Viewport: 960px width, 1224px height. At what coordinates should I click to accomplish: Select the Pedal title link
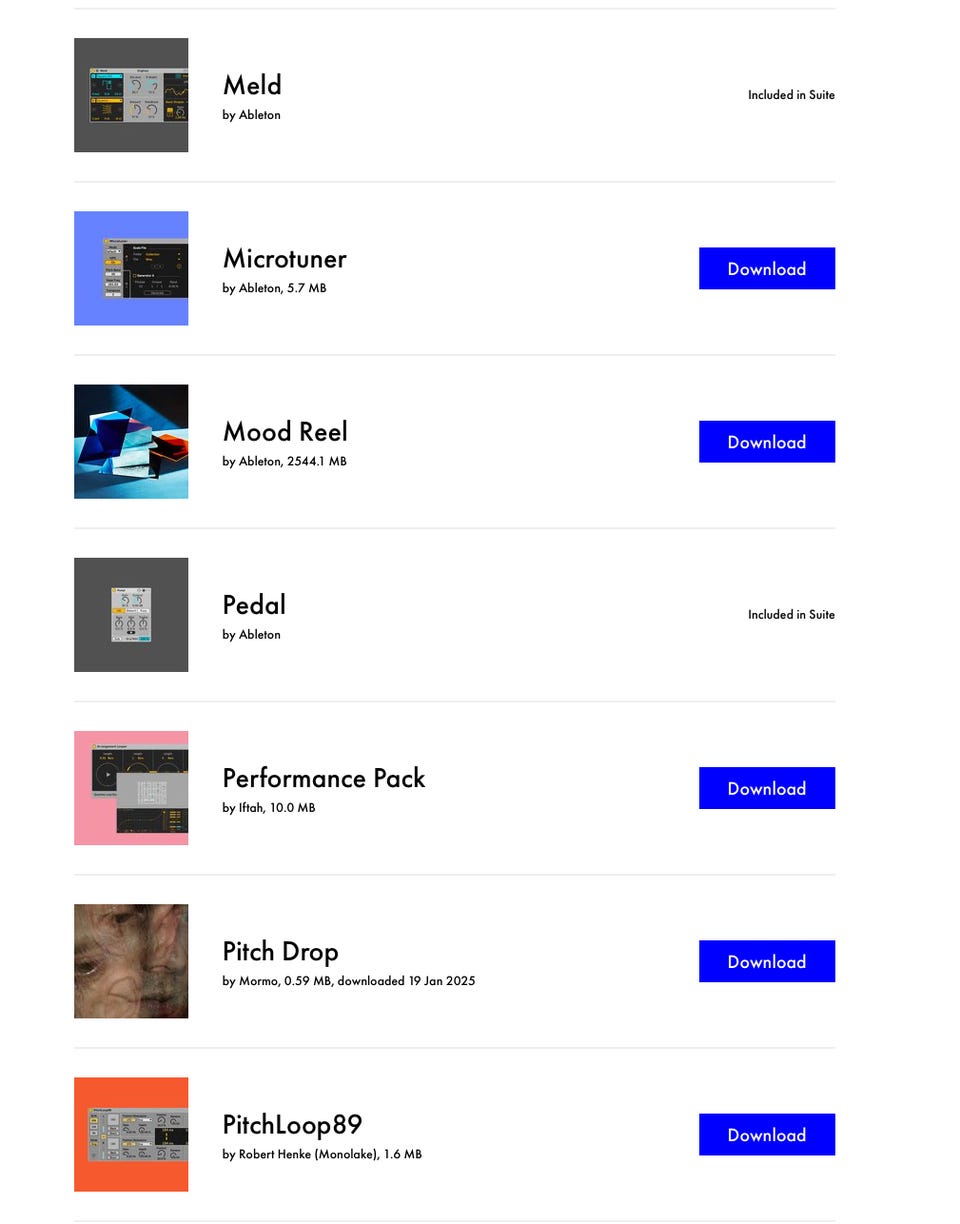point(254,605)
